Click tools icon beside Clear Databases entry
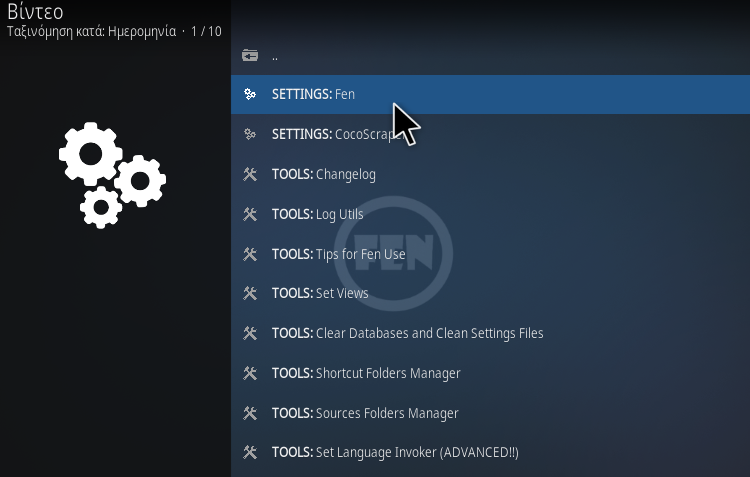 [250, 333]
